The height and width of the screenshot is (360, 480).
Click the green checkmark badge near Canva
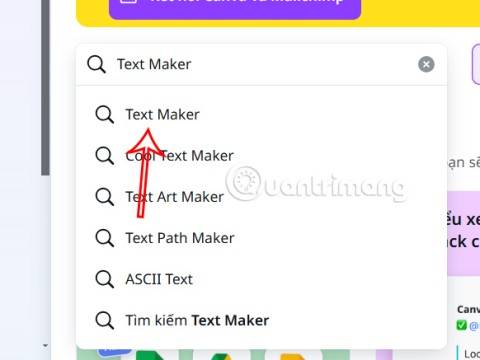click(x=462, y=325)
